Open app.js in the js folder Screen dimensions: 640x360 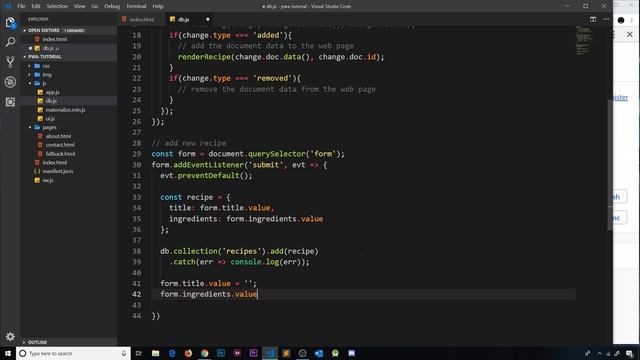click(52, 92)
